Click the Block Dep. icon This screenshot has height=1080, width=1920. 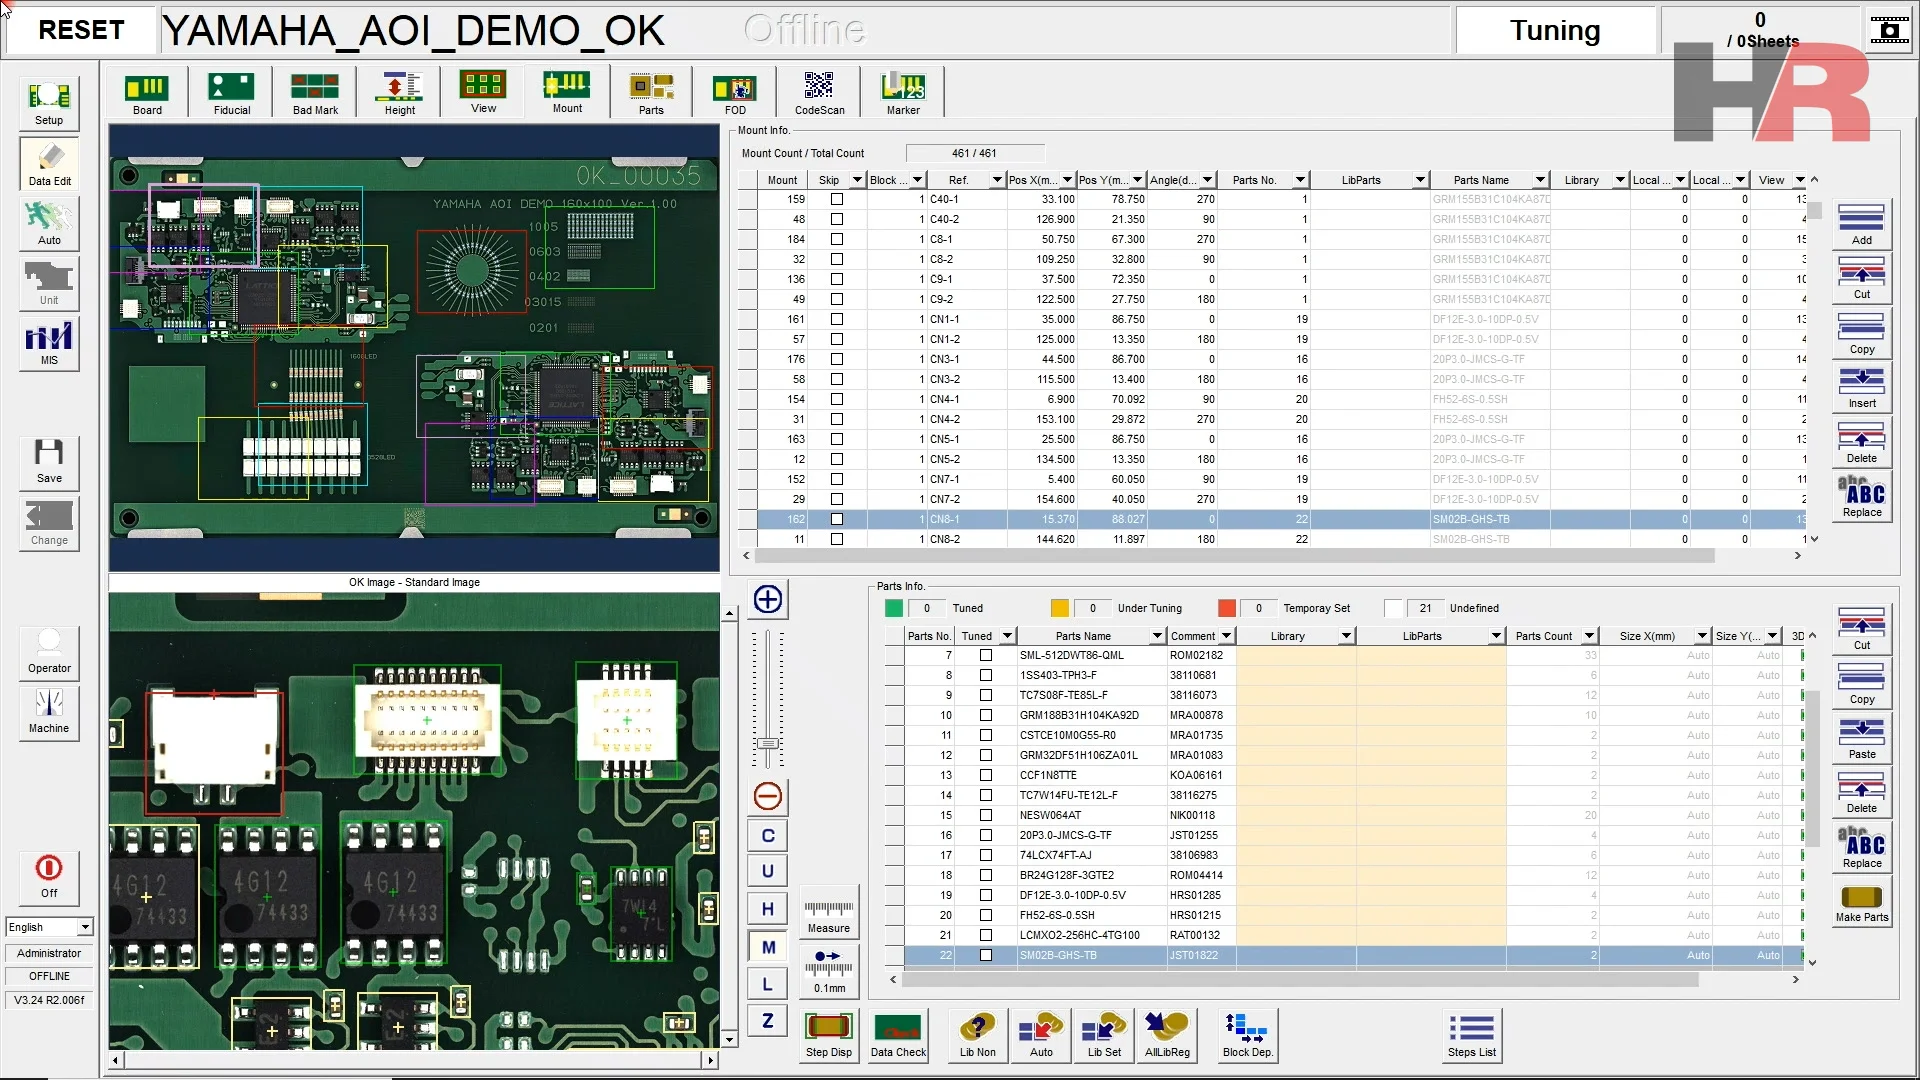1248,1035
